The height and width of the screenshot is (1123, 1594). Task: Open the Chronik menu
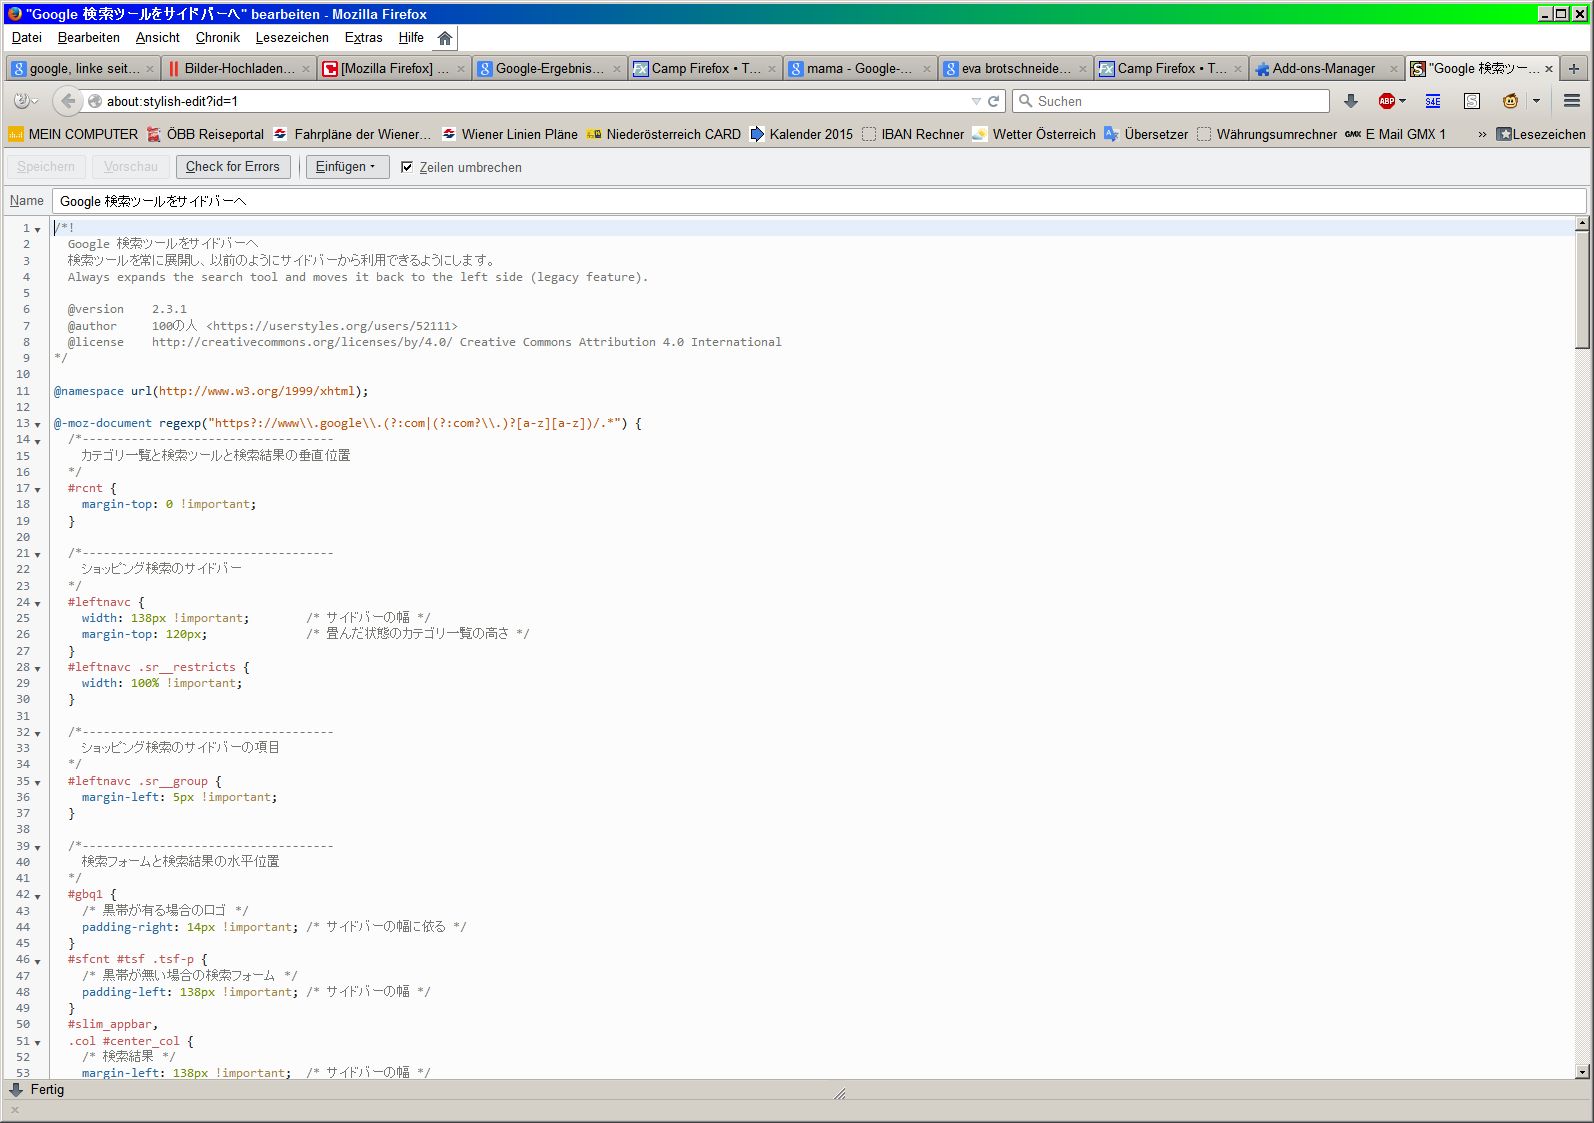[218, 38]
